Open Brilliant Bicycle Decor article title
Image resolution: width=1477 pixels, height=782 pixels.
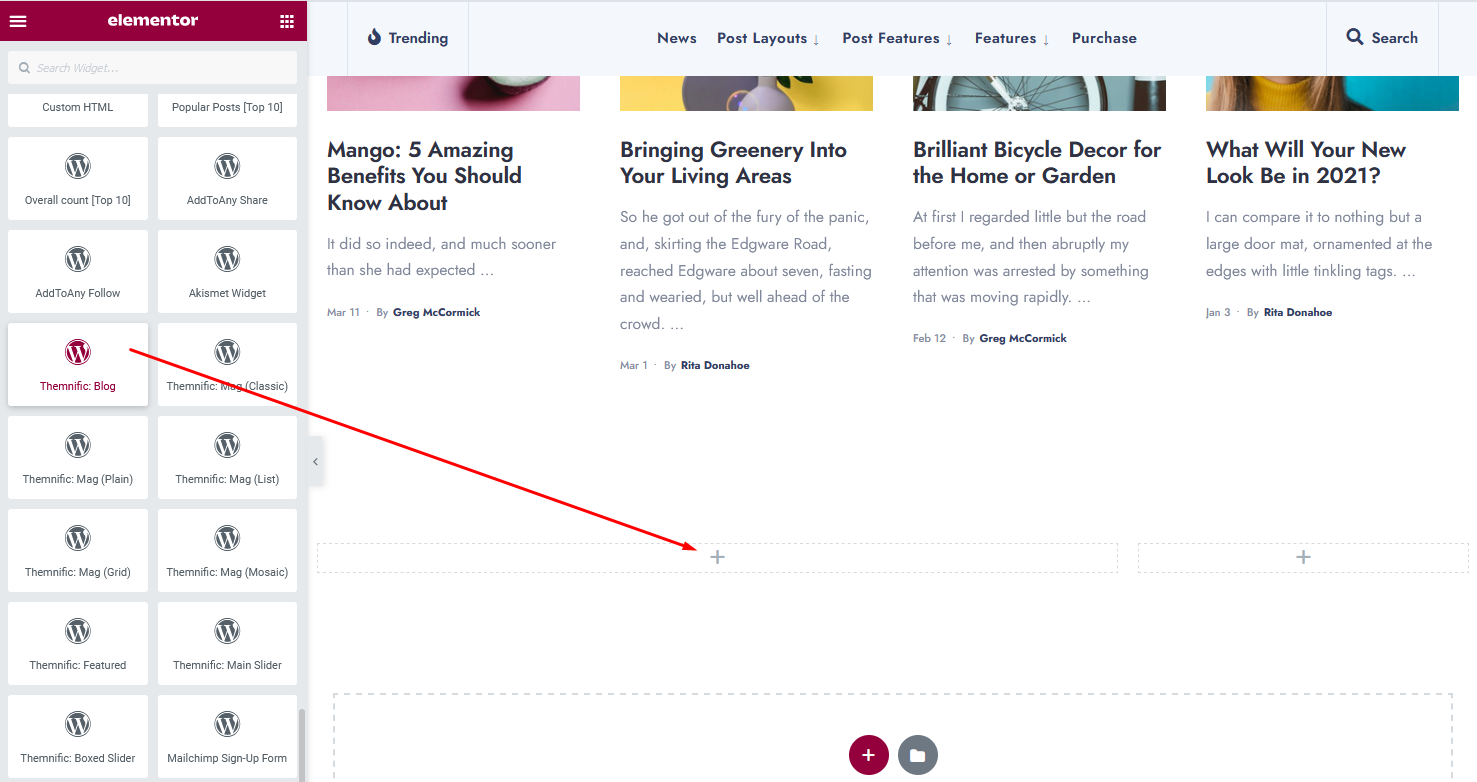click(1037, 163)
